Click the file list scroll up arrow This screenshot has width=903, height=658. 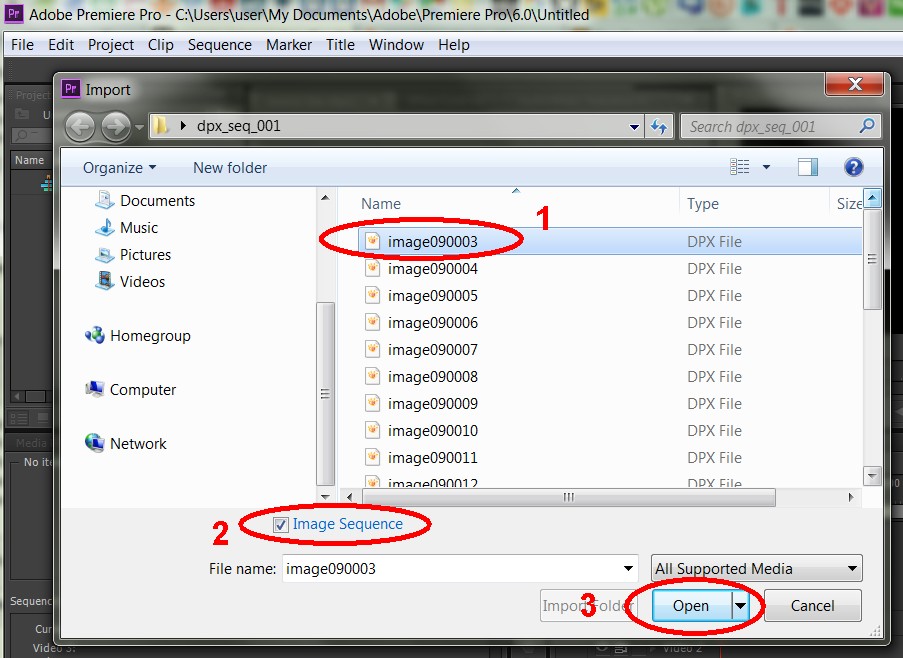pyautogui.click(x=872, y=199)
